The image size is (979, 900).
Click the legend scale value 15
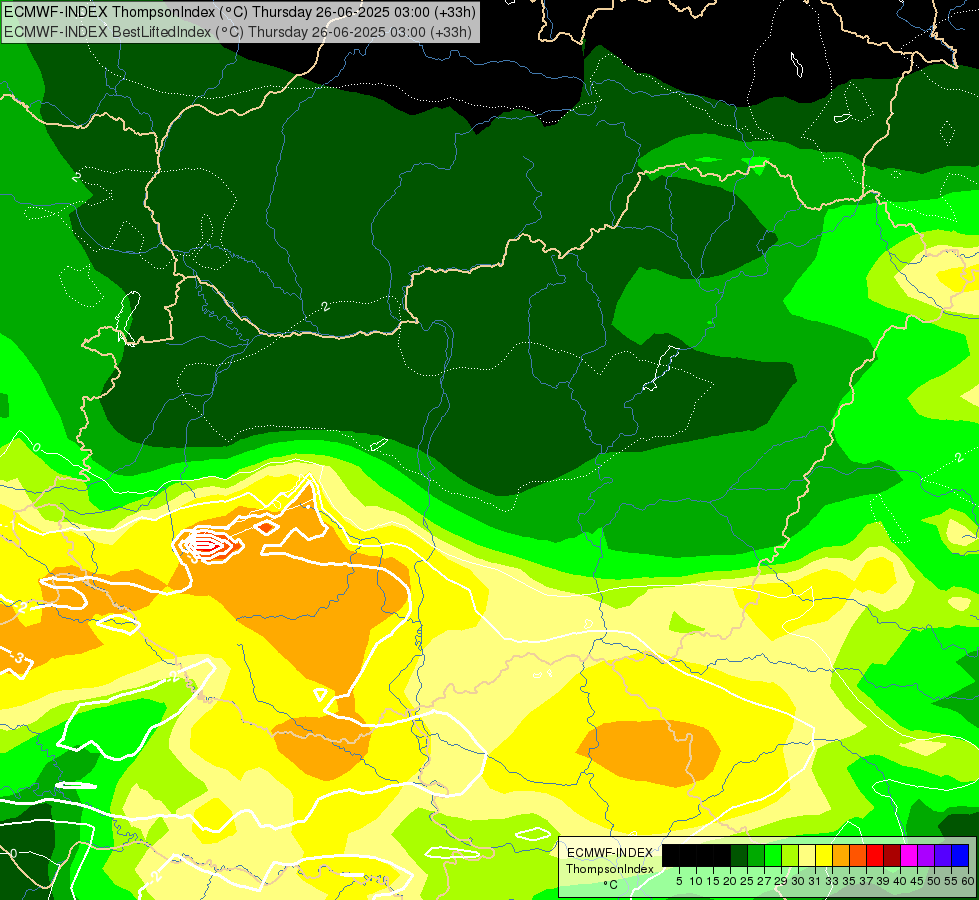(714, 881)
